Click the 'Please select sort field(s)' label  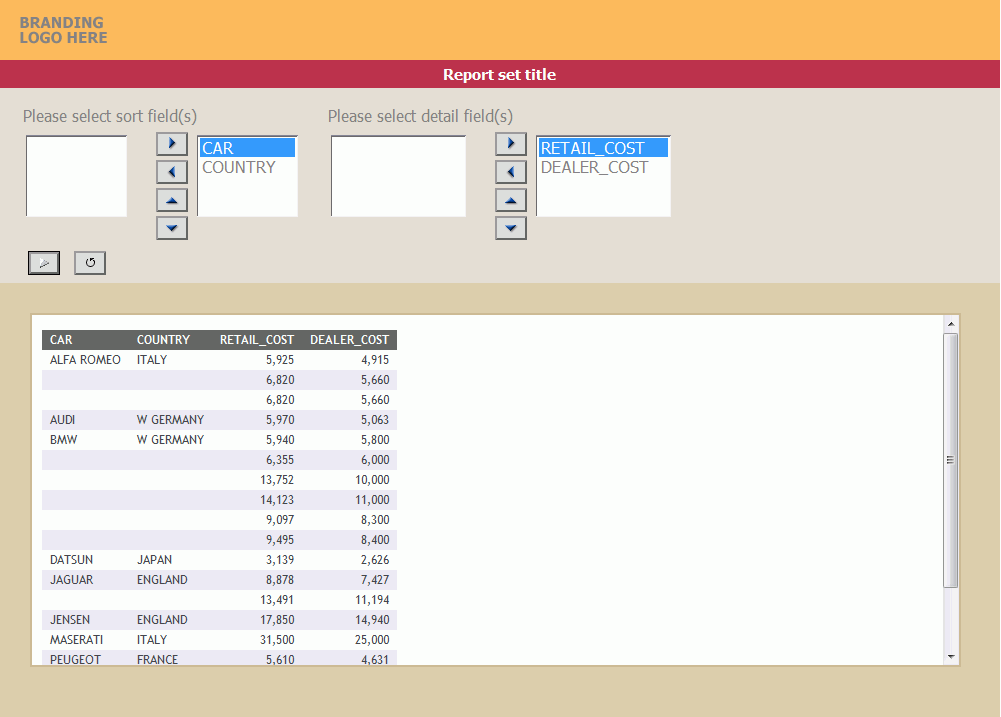pos(110,116)
